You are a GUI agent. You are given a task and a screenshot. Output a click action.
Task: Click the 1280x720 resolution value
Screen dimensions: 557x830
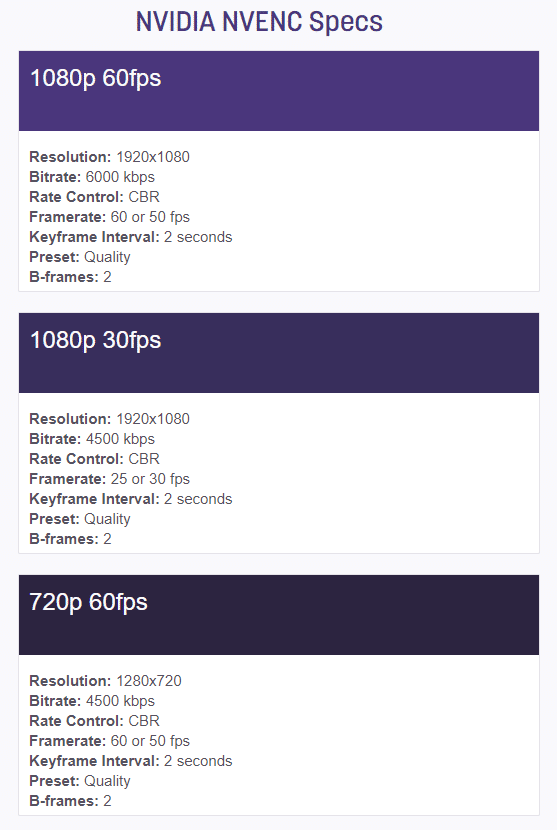(149, 681)
